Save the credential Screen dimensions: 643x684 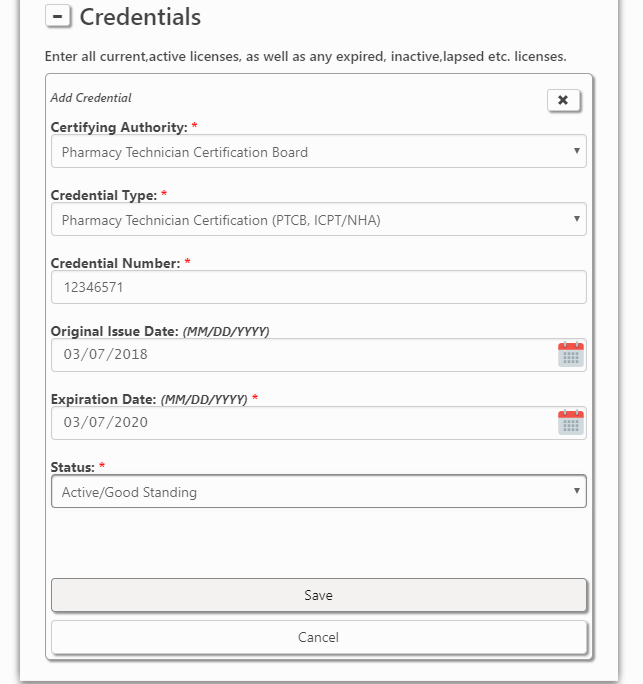tap(318, 595)
